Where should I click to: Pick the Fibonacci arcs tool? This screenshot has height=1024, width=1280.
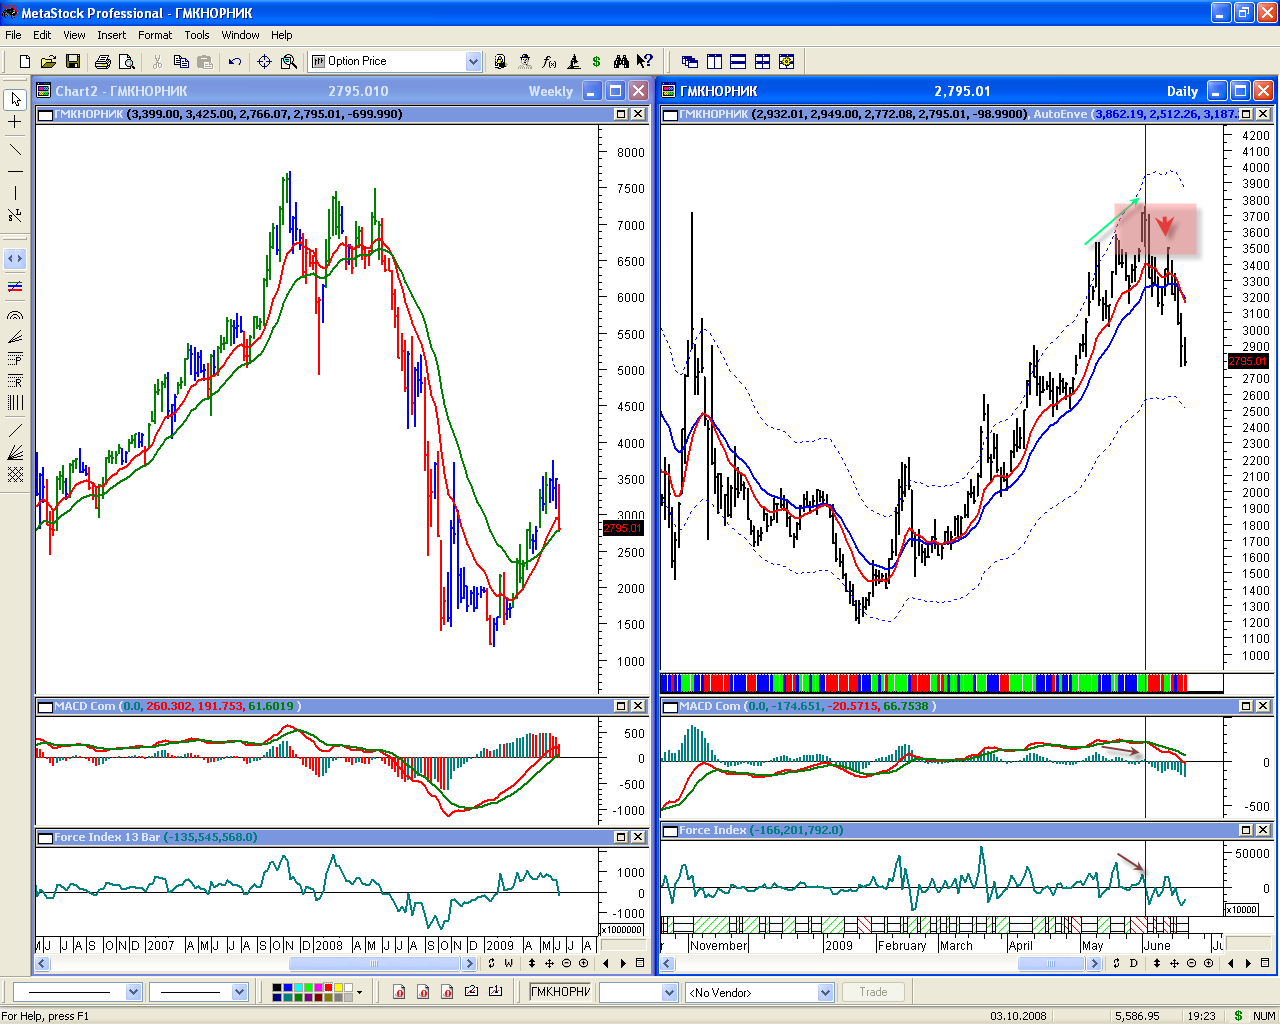[x=15, y=314]
